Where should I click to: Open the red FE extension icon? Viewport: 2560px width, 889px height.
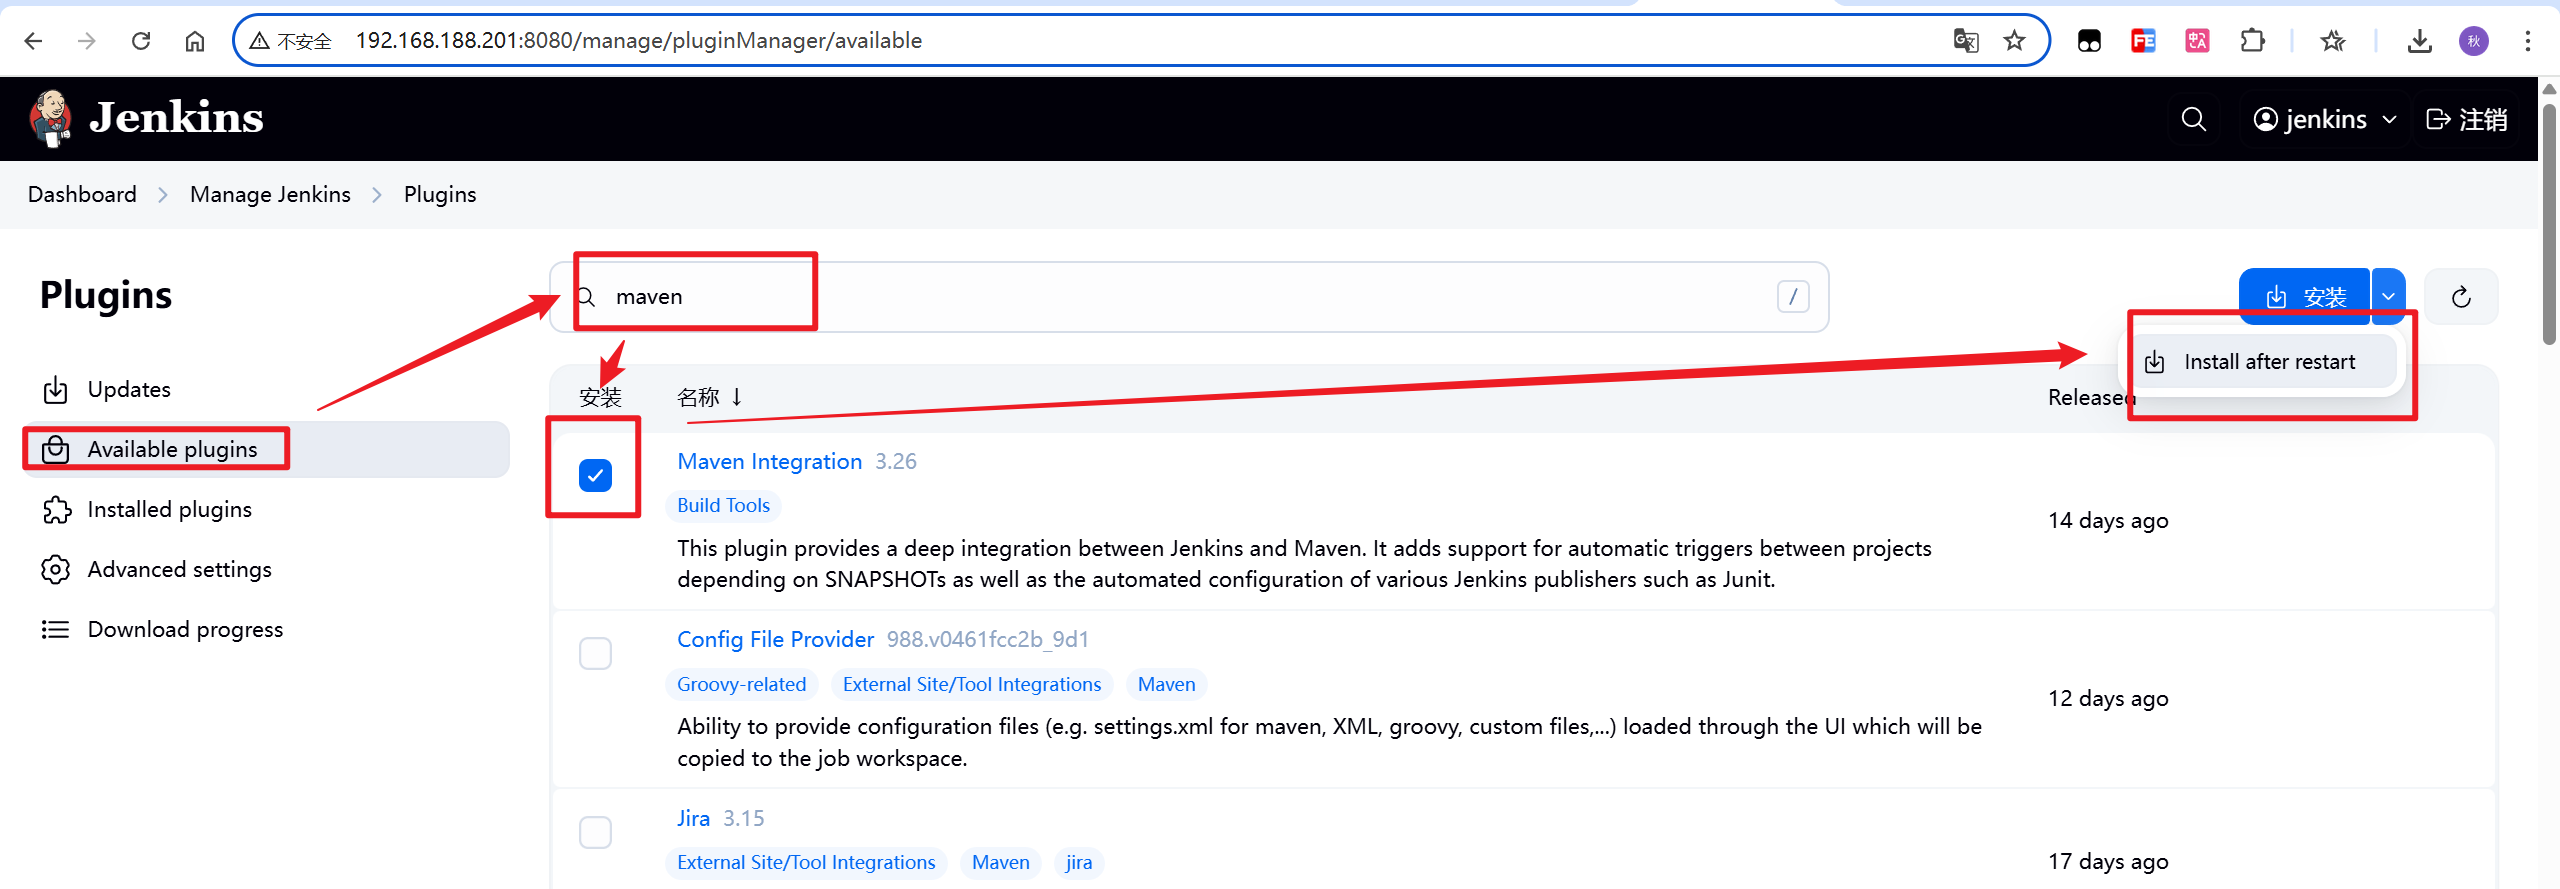2143,41
